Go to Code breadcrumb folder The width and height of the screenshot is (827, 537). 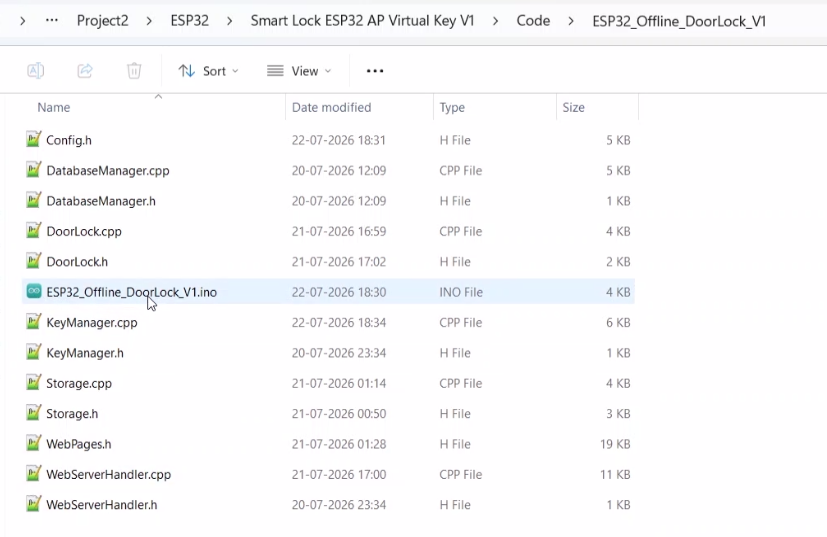click(x=533, y=21)
